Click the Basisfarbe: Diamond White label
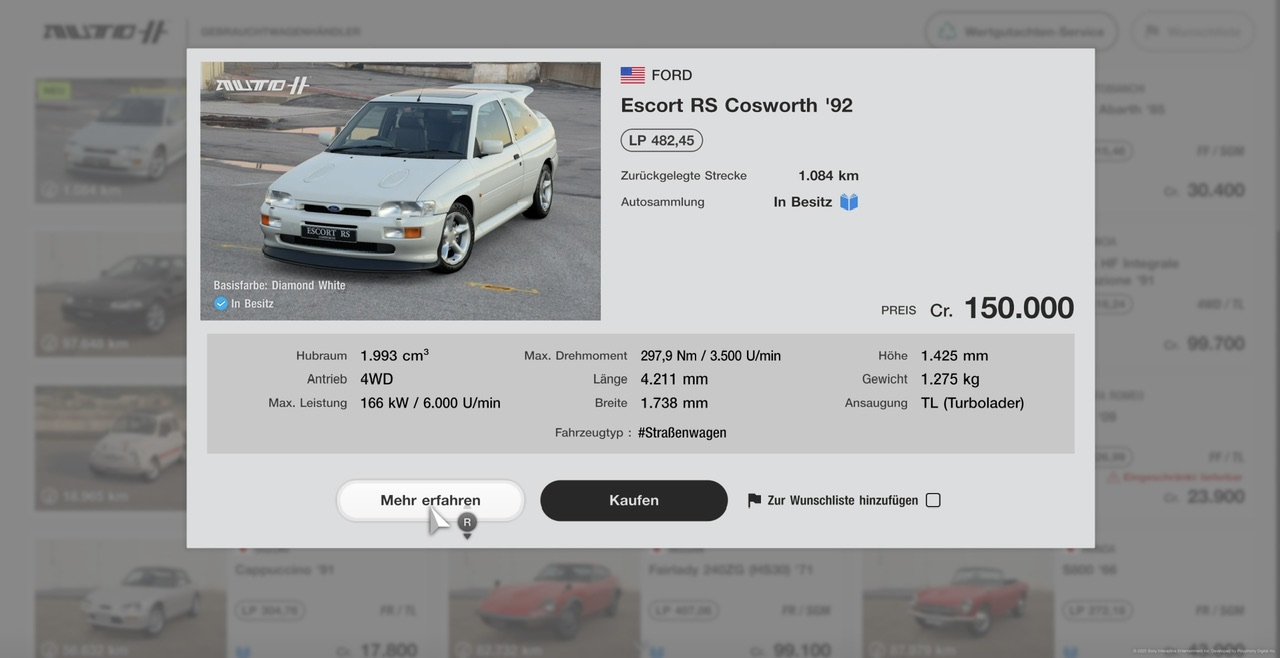 click(x=279, y=285)
